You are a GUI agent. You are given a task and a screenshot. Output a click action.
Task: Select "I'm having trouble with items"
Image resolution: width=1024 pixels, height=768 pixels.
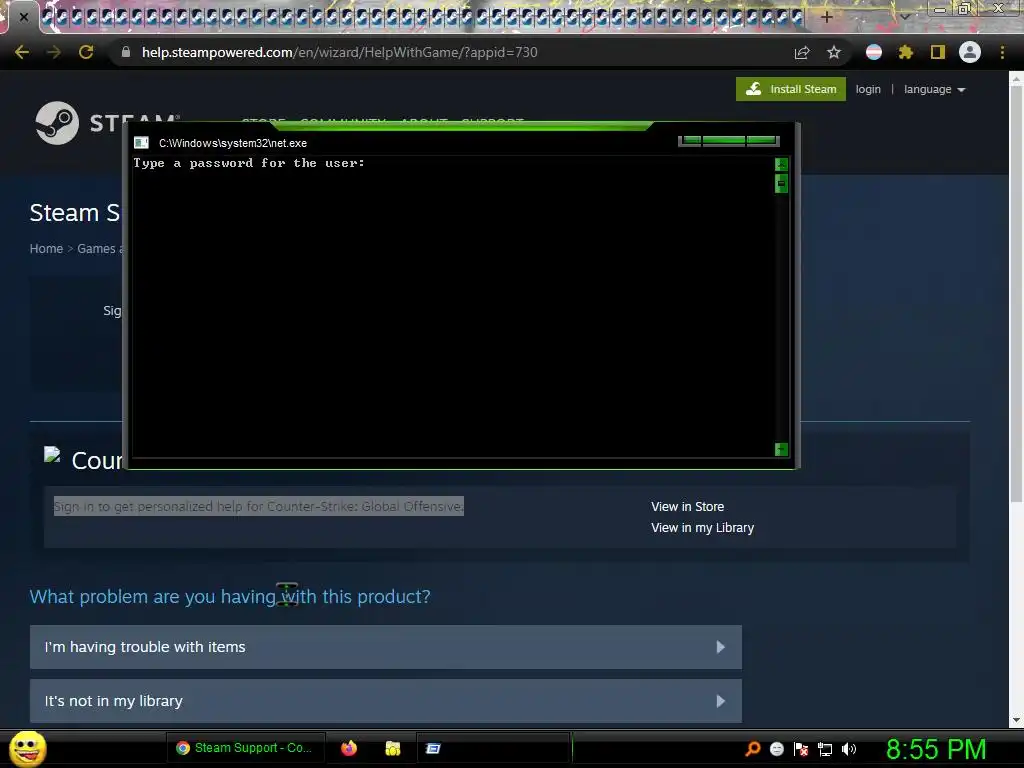tap(385, 647)
